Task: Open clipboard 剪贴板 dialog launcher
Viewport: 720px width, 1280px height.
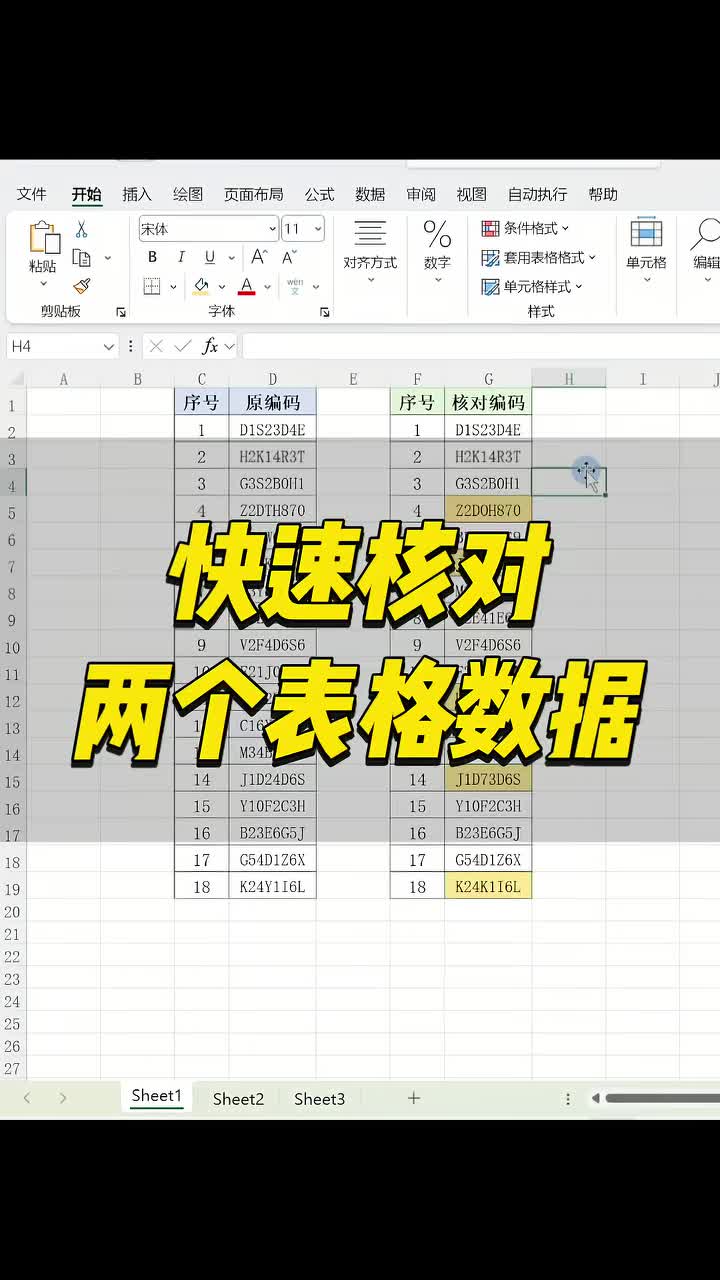Action: (x=121, y=312)
